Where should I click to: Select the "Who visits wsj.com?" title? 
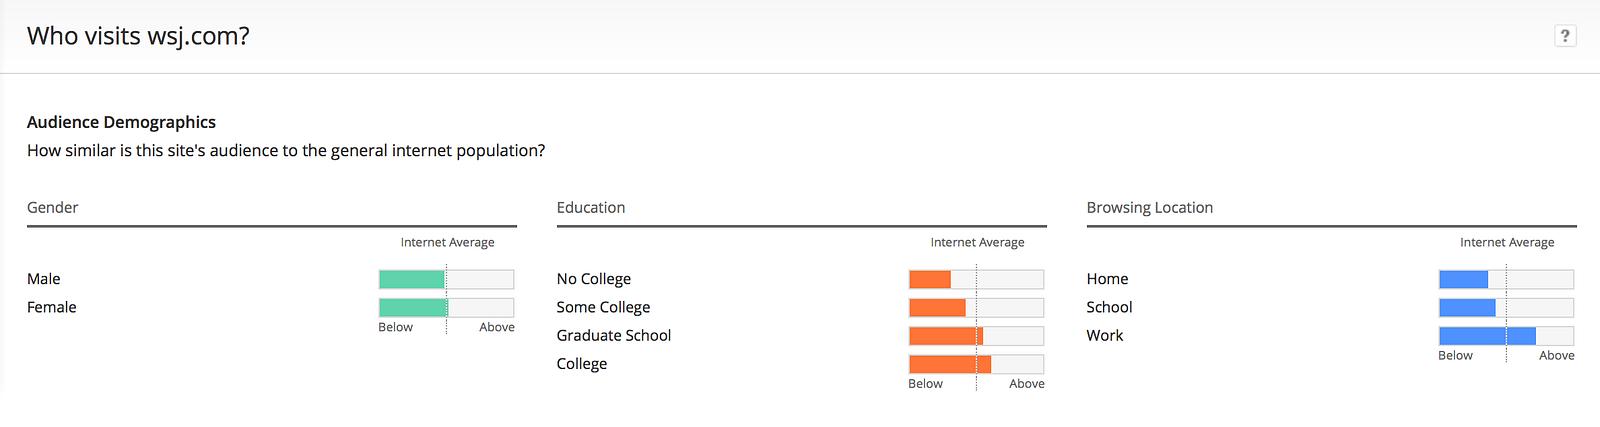coord(138,36)
